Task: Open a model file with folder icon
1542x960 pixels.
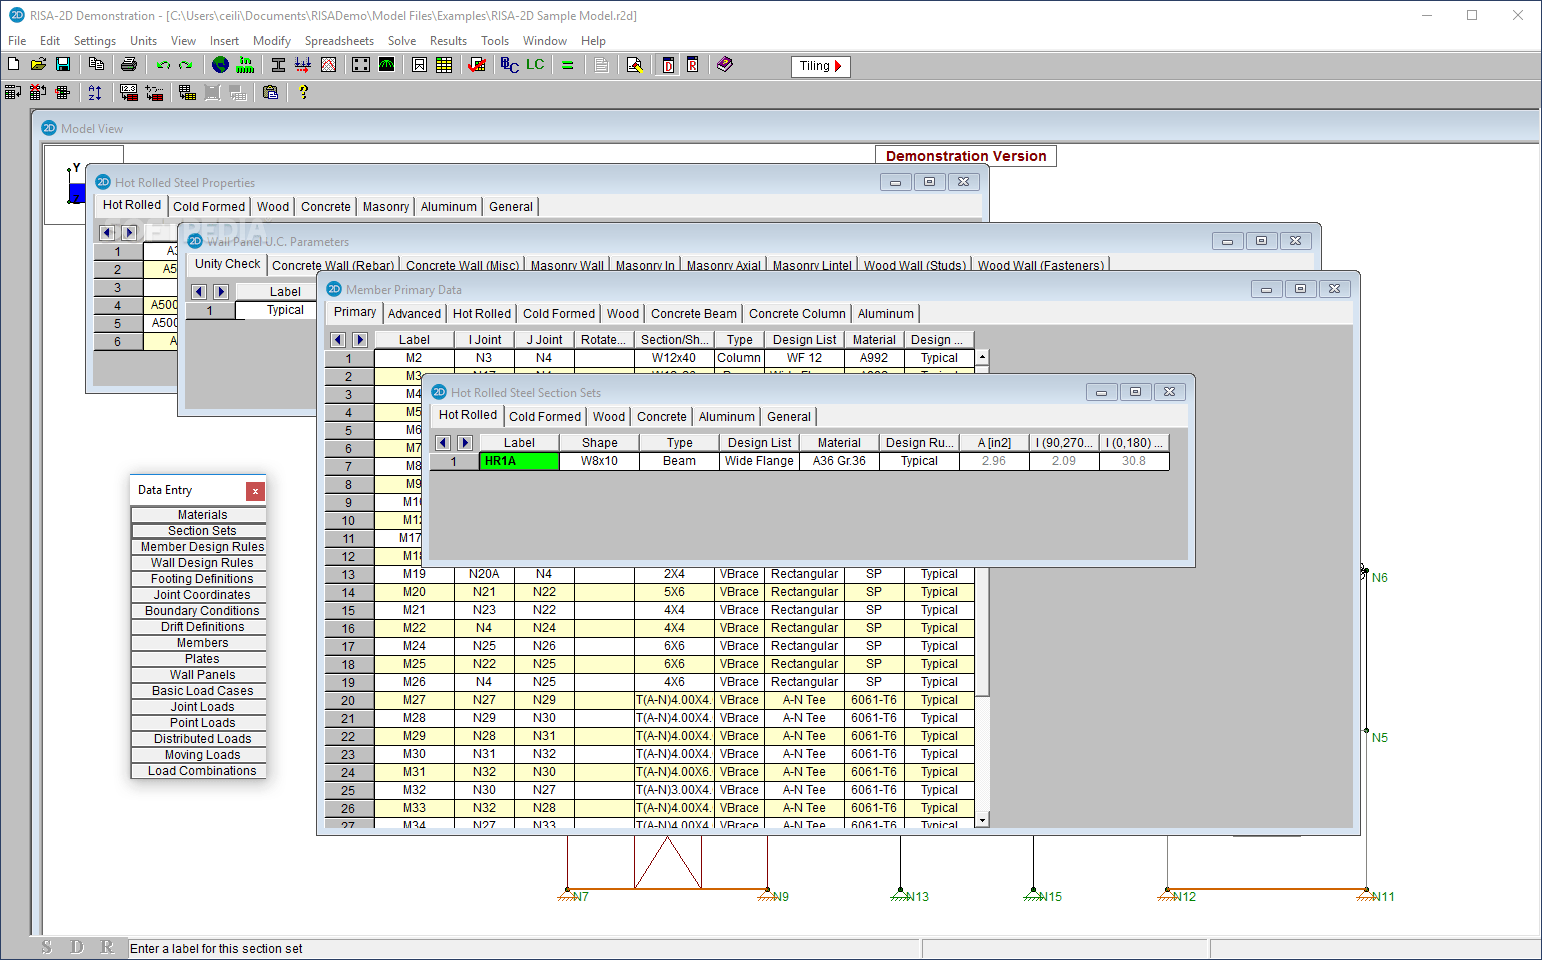Action: point(38,65)
